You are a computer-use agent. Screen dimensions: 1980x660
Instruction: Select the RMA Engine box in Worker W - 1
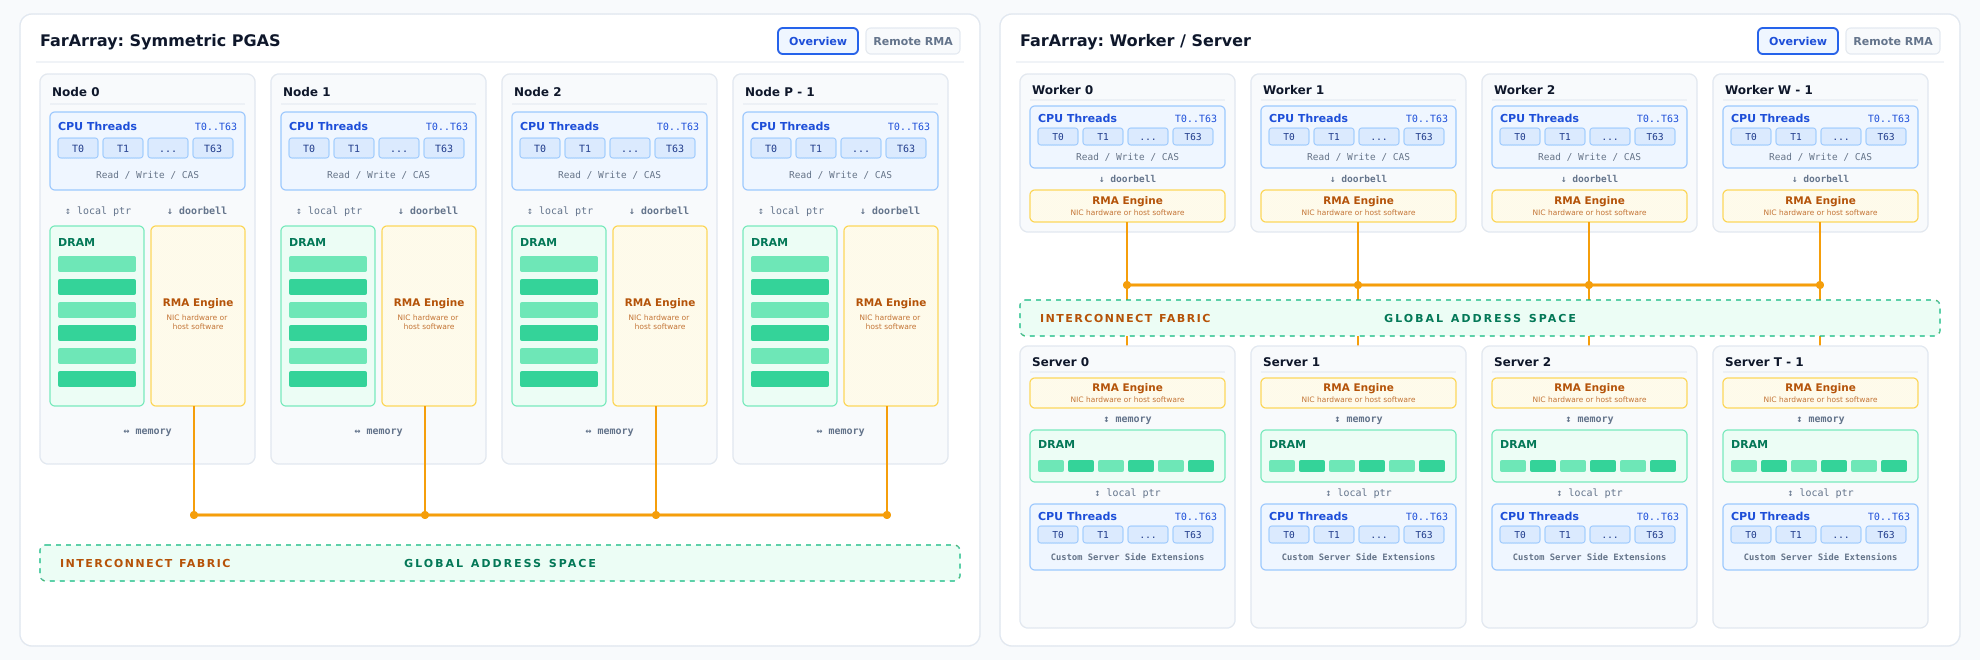1820,206
